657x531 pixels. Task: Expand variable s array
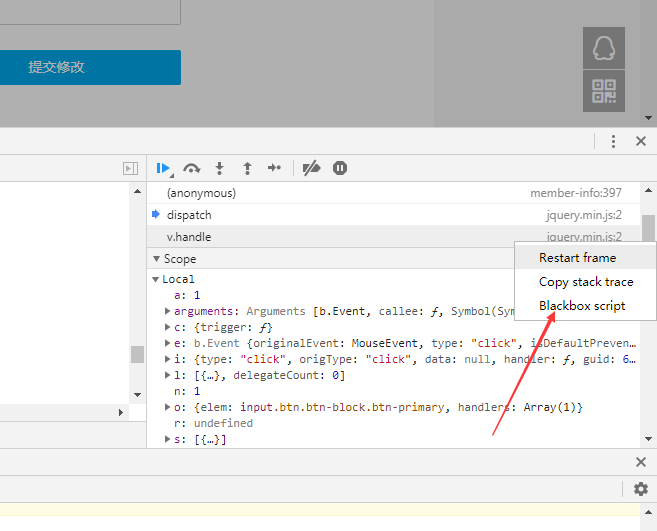click(167, 439)
